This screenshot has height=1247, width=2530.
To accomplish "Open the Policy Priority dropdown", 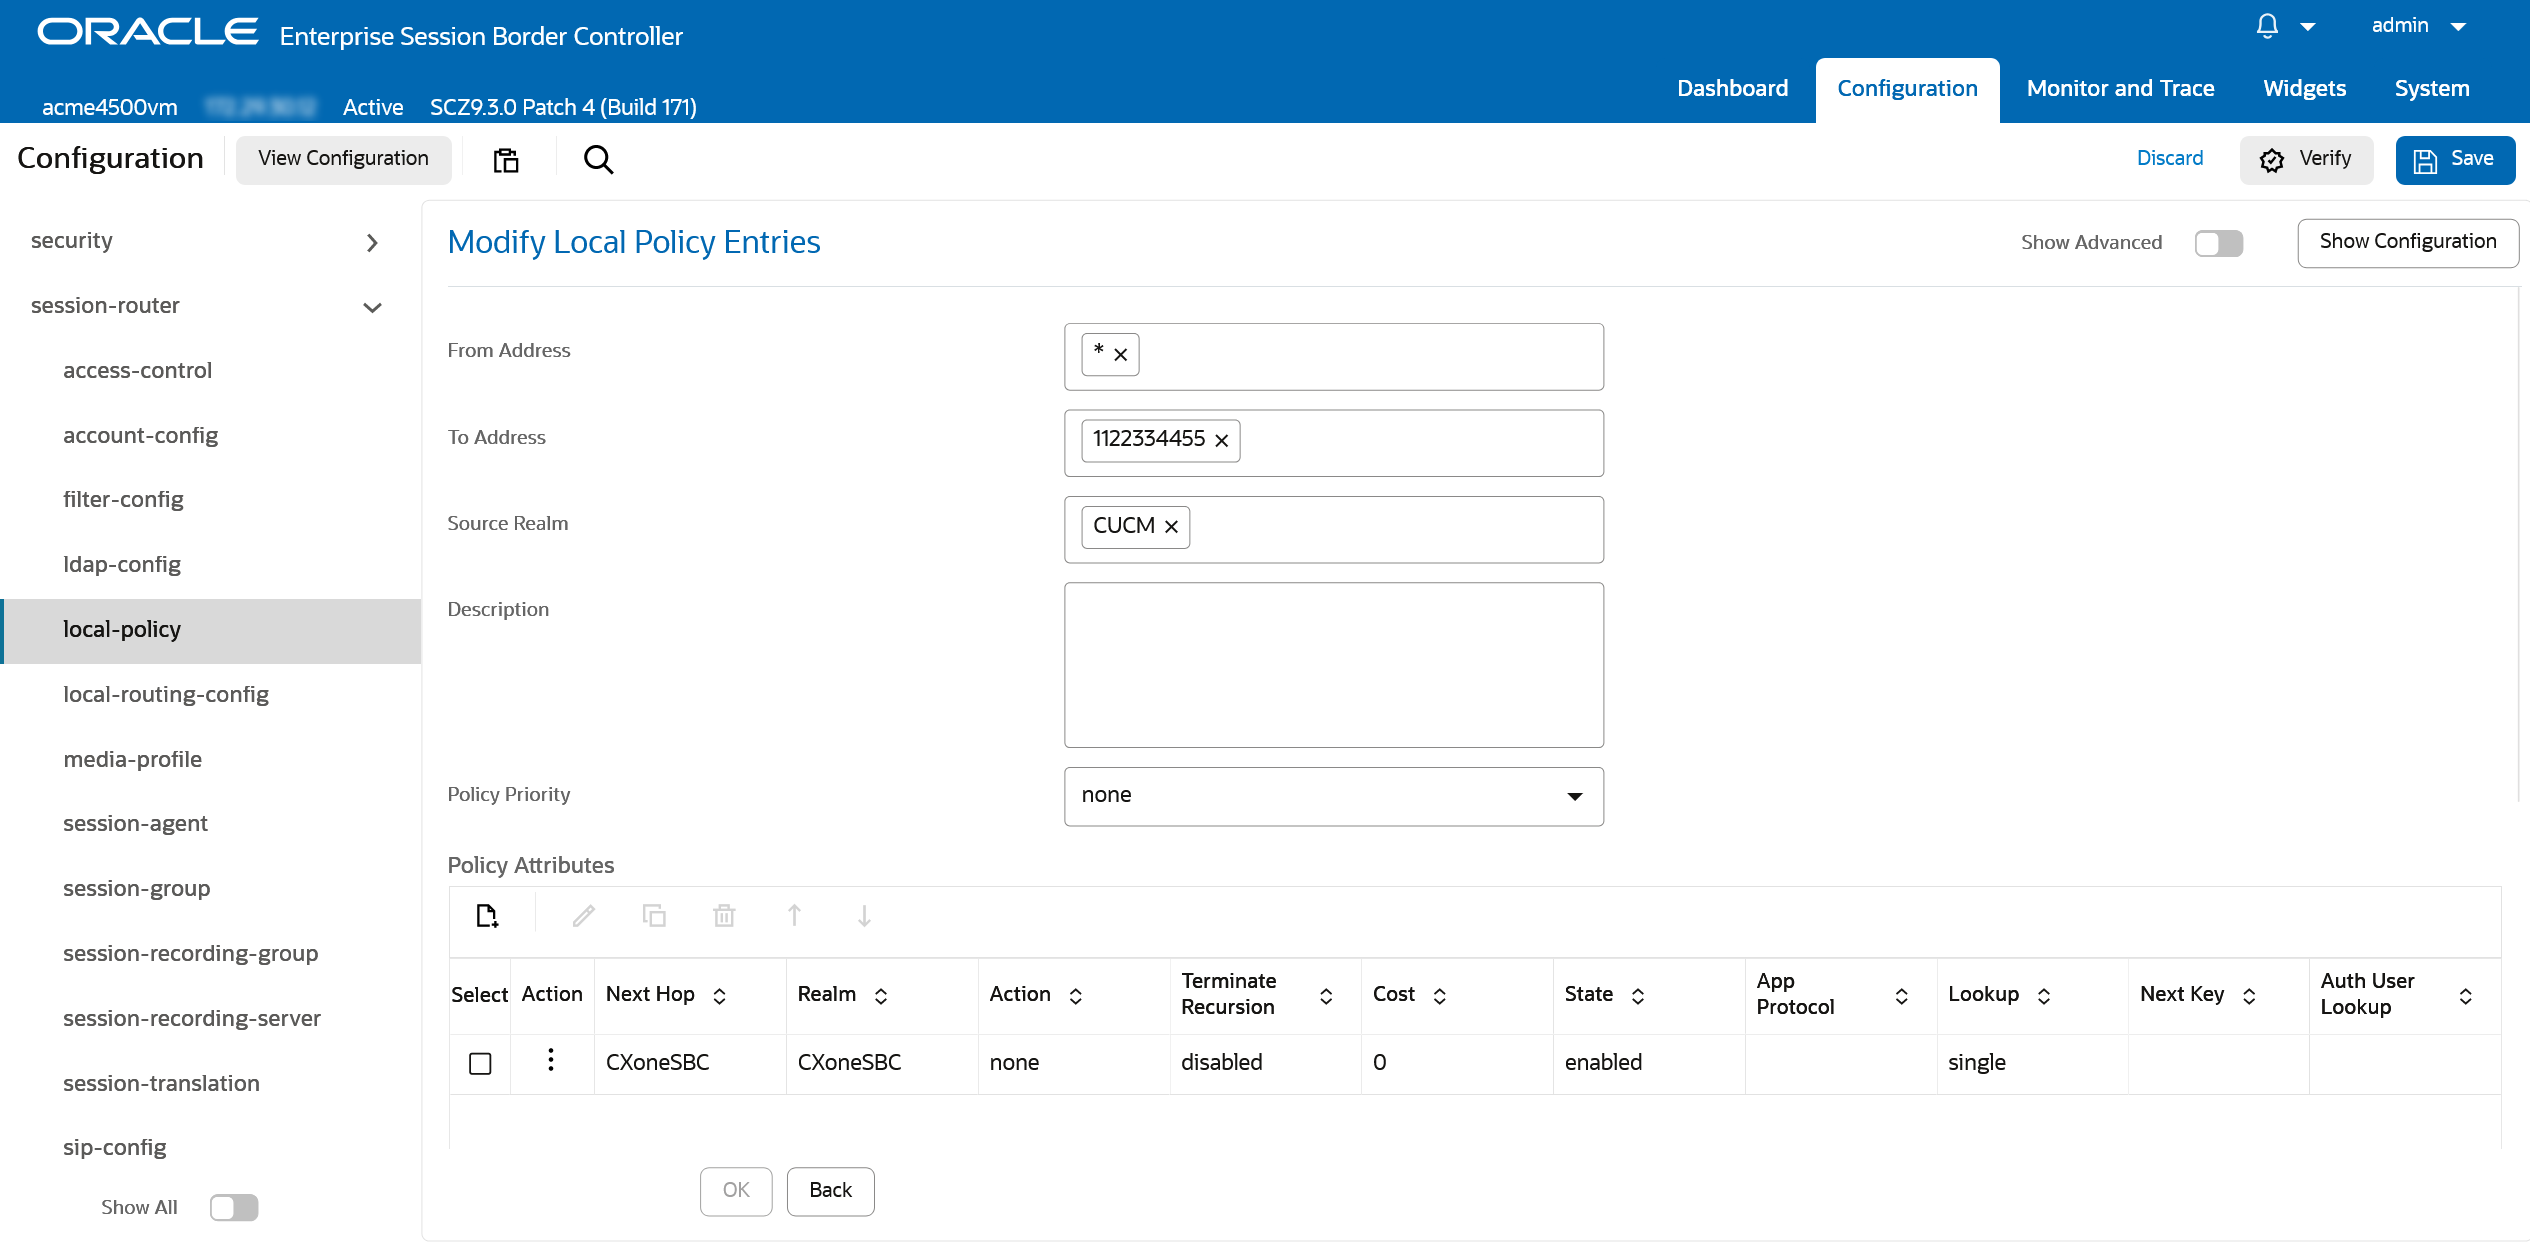I will click(x=1334, y=796).
